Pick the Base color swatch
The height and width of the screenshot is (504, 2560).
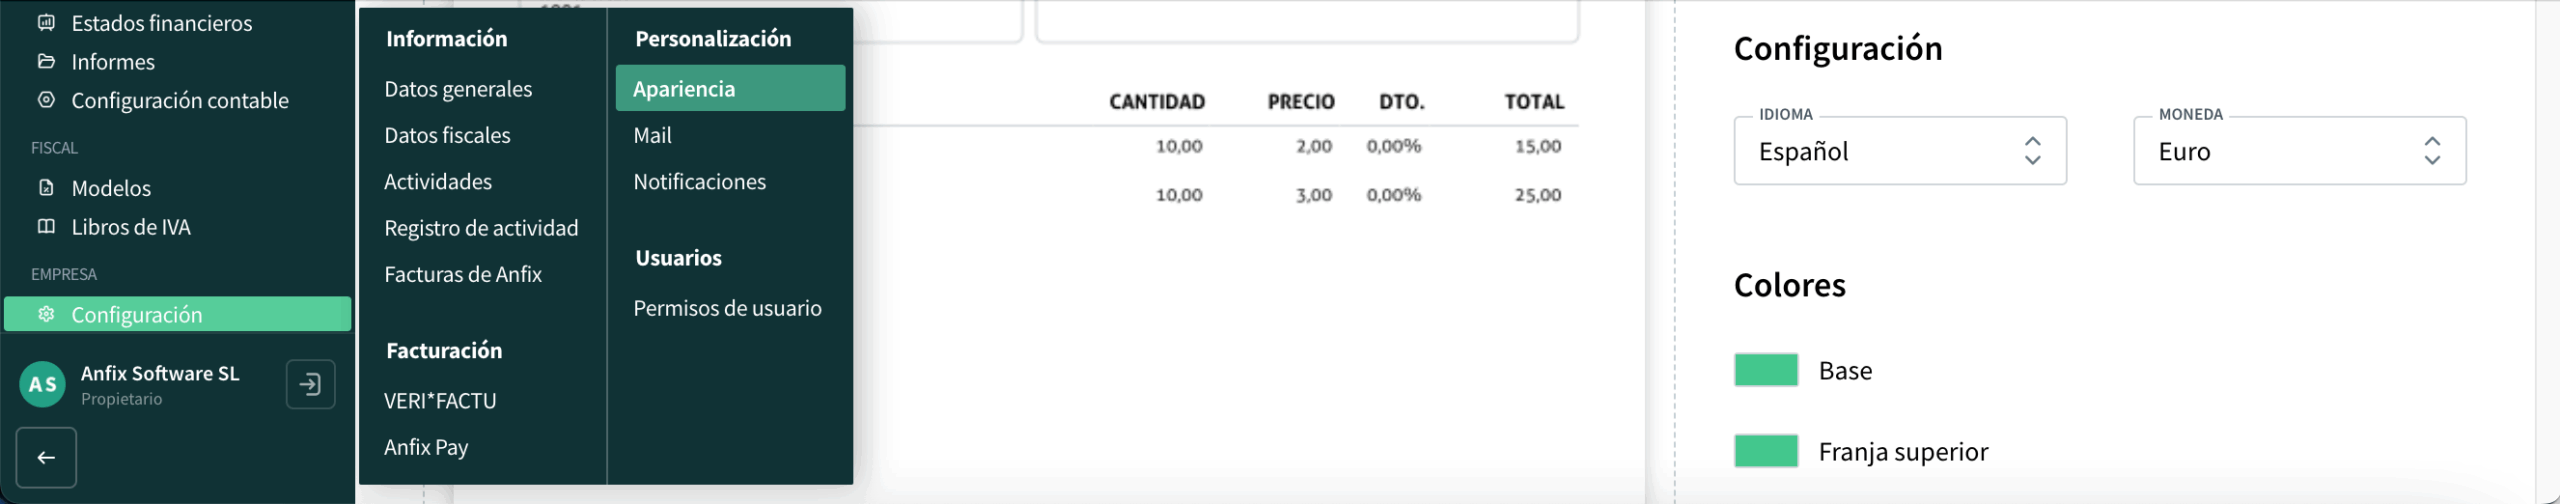(x=1766, y=370)
